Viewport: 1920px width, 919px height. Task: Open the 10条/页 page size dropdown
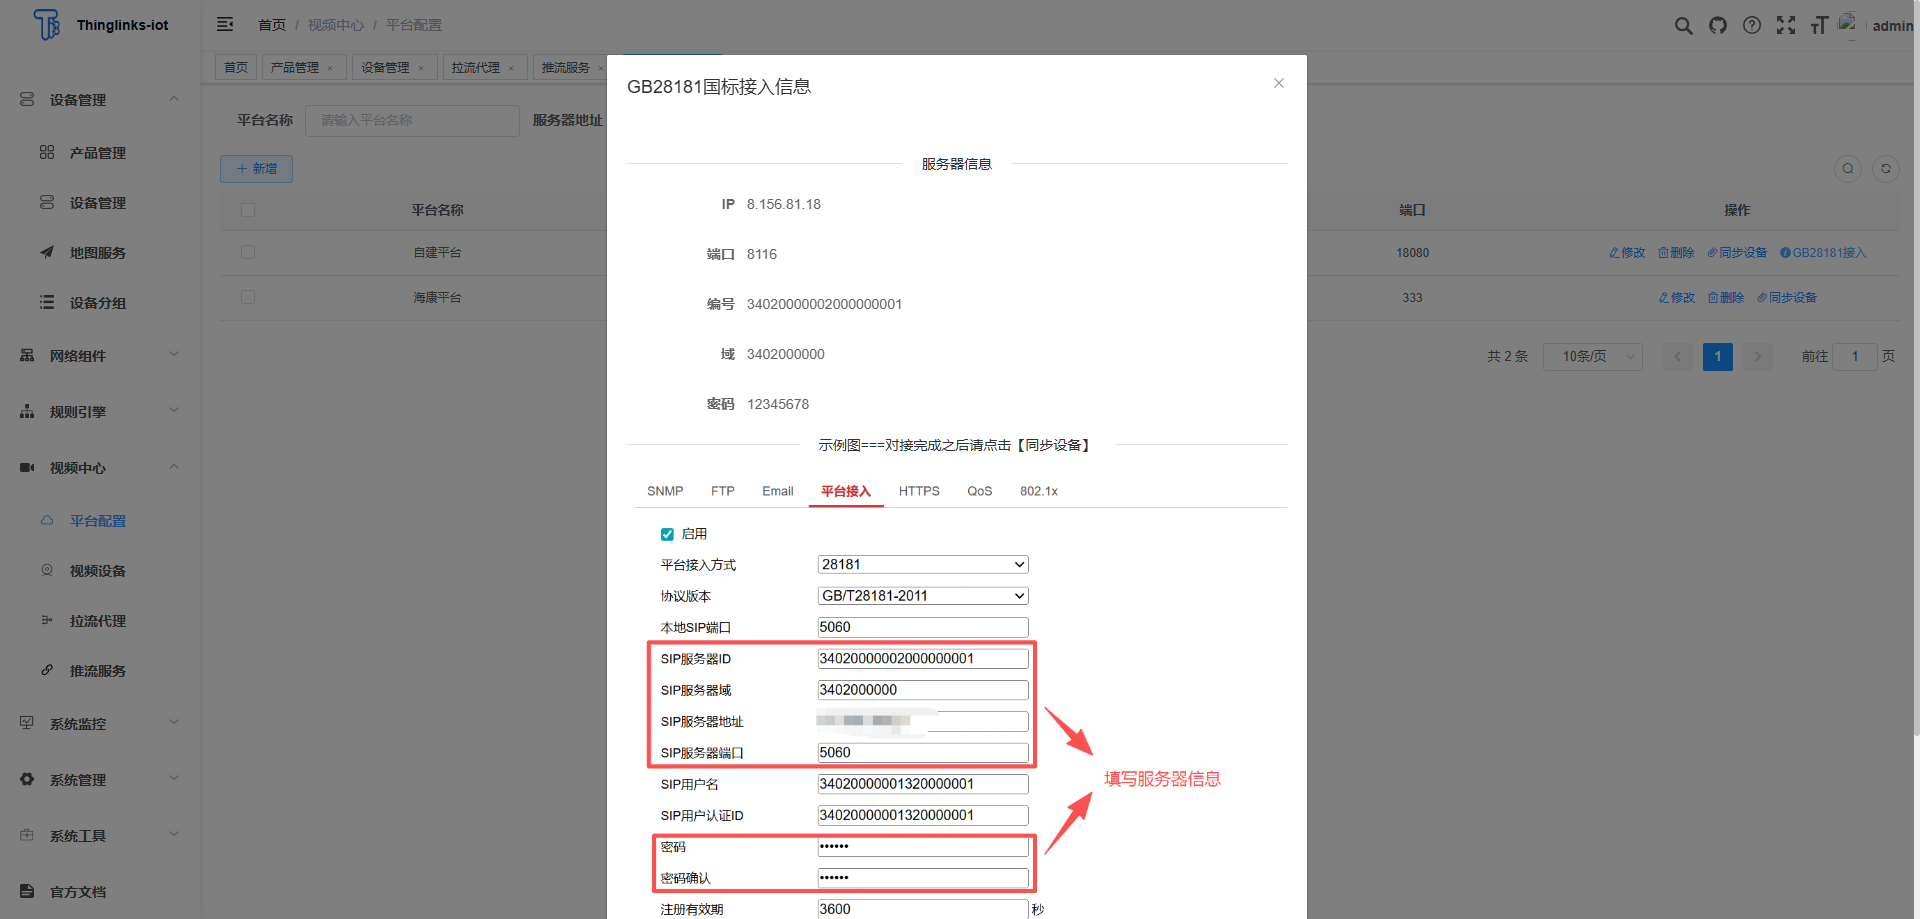1592,356
